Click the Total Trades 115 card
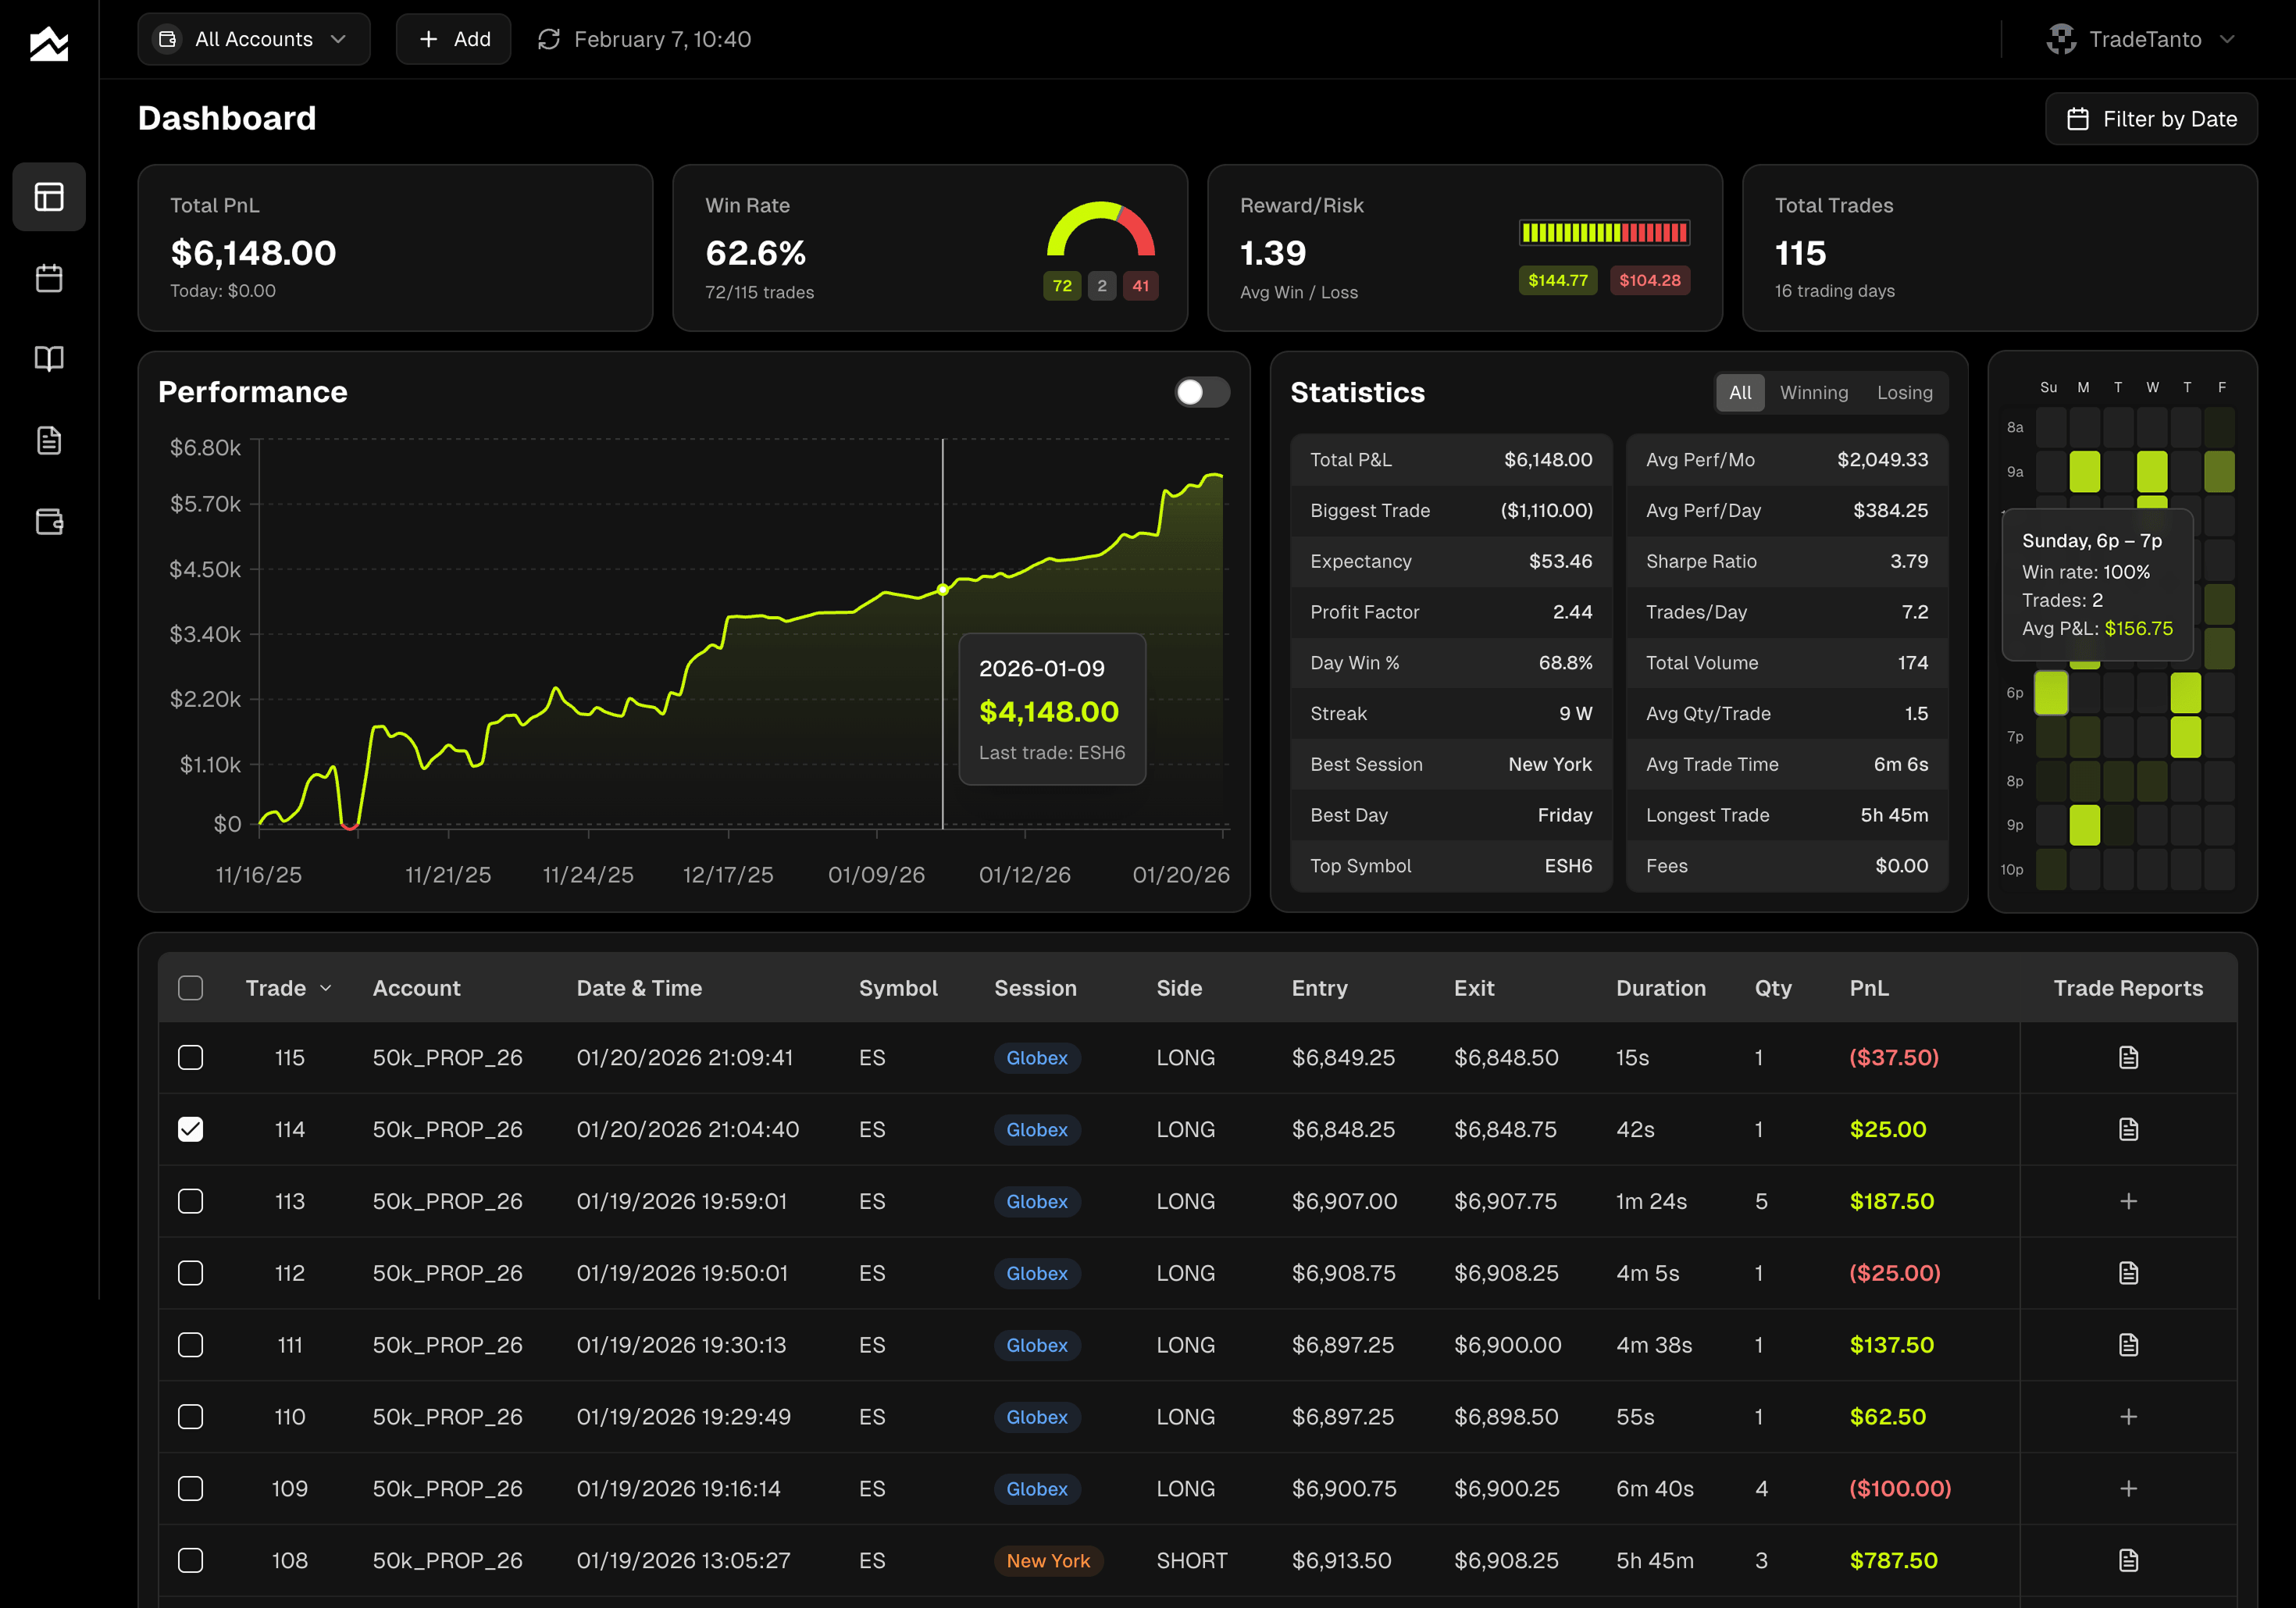Image resolution: width=2296 pixels, height=1608 pixels. [1999, 248]
